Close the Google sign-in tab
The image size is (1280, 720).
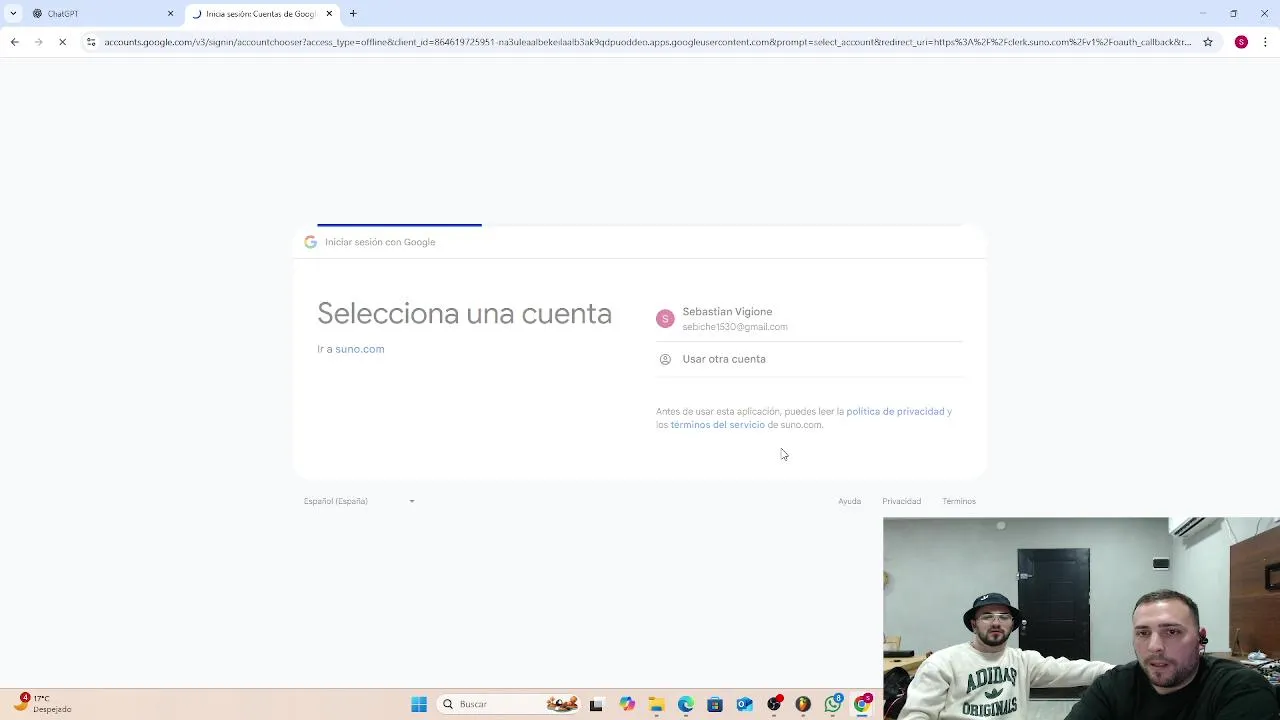(x=329, y=14)
